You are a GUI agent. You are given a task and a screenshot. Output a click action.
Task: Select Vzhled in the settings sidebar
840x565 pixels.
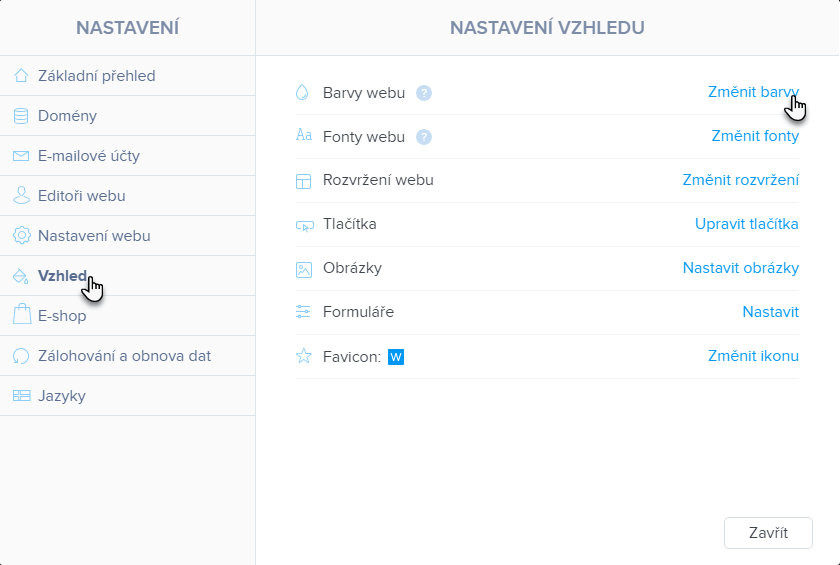pyautogui.click(x=128, y=276)
